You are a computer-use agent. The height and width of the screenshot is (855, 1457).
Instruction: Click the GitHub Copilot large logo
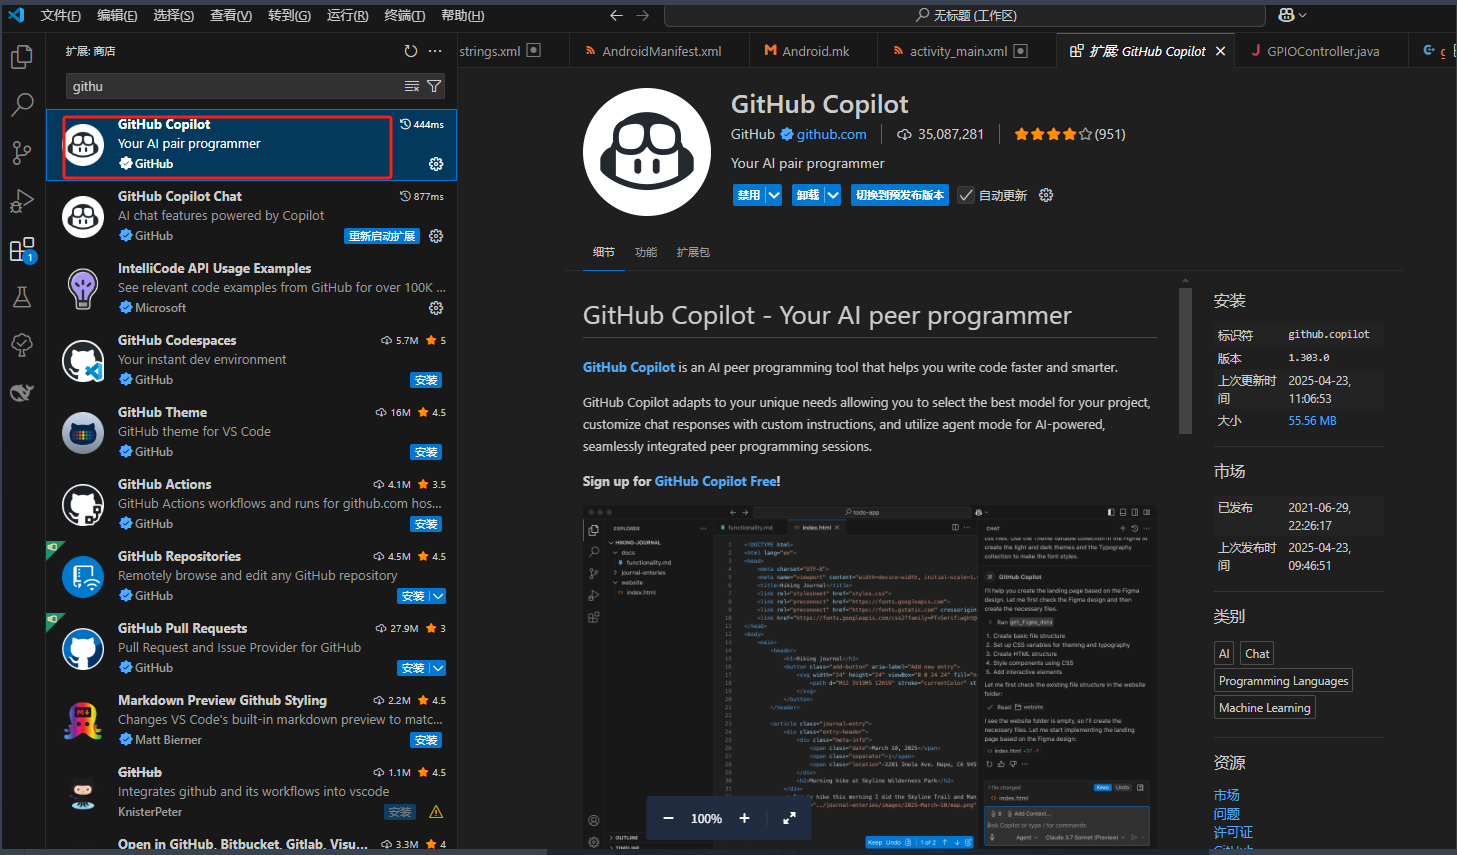pyautogui.click(x=647, y=152)
